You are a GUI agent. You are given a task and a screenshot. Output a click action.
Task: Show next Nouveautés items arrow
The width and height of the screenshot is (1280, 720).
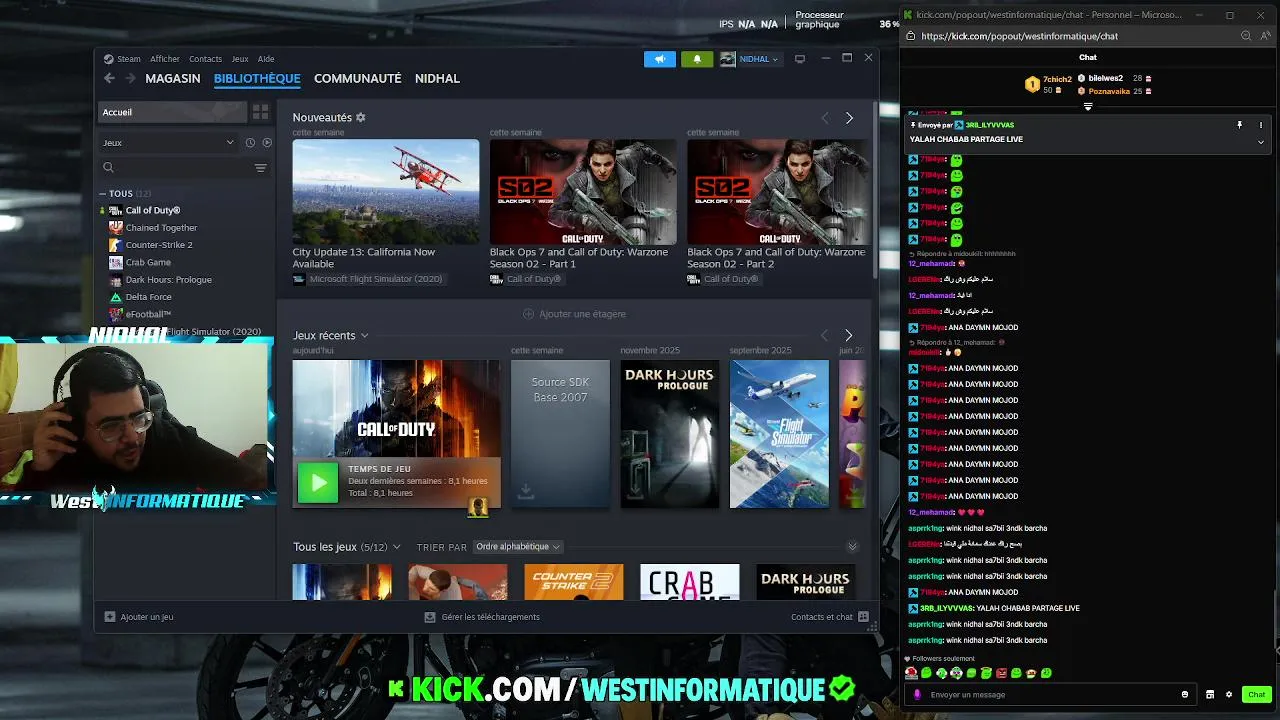(849, 118)
